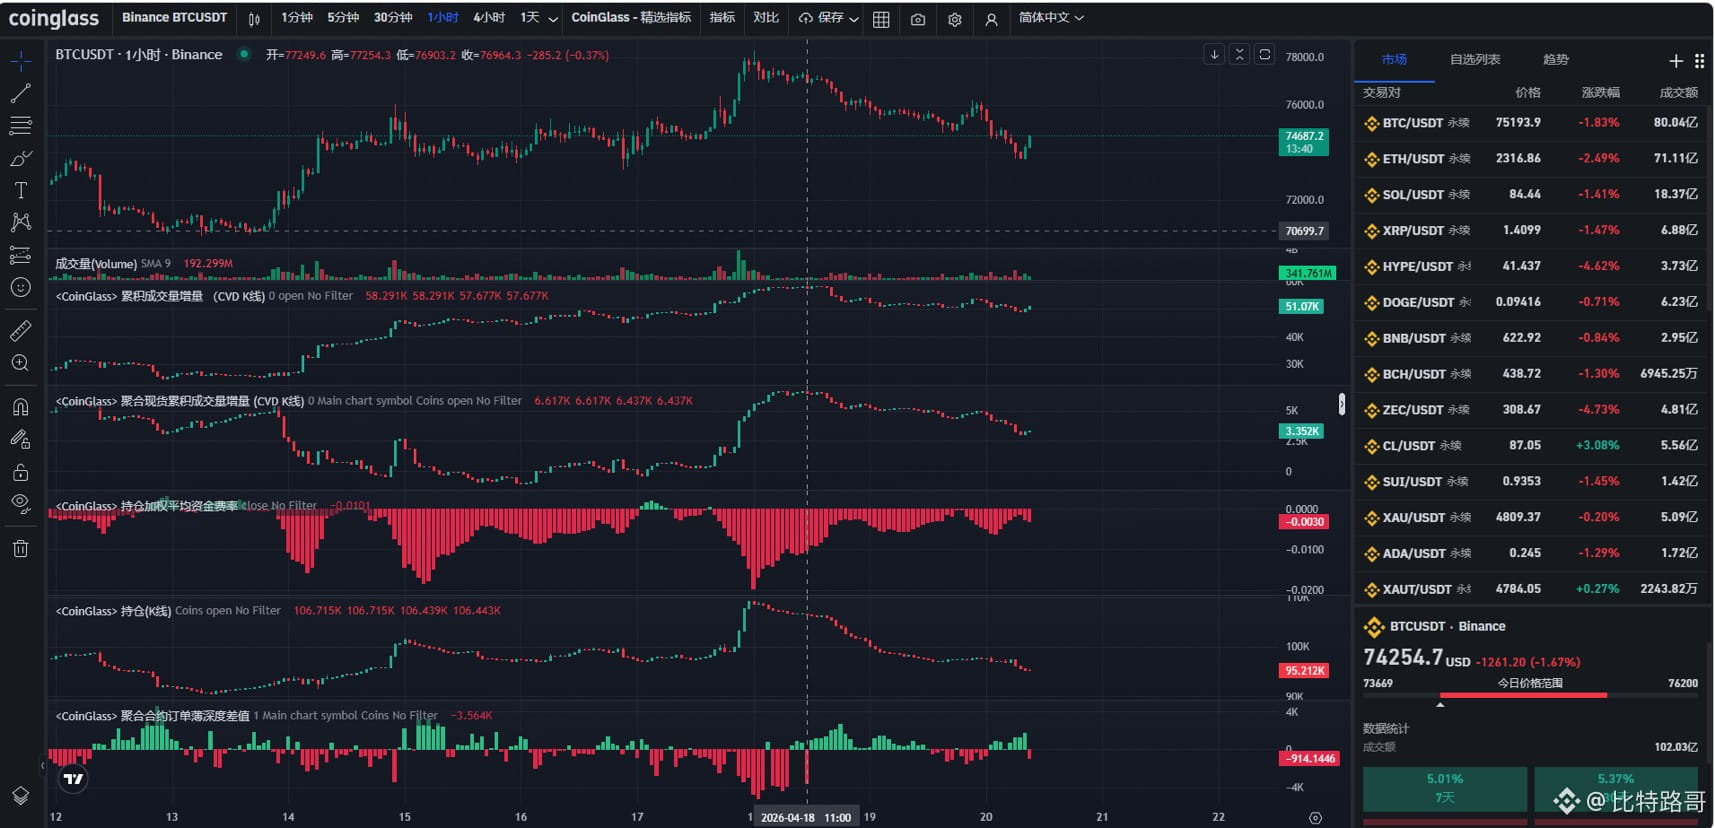Open the candlestick chart type selector
The height and width of the screenshot is (828, 1715).
tap(254, 18)
